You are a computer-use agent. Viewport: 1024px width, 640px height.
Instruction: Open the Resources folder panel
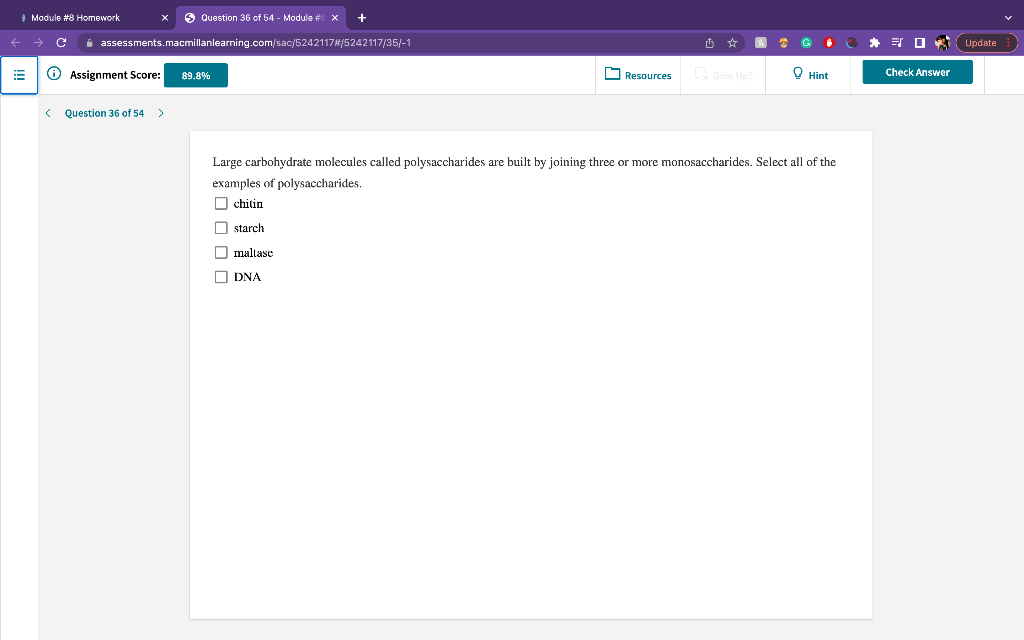pyautogui.click(x=637, y=72)
